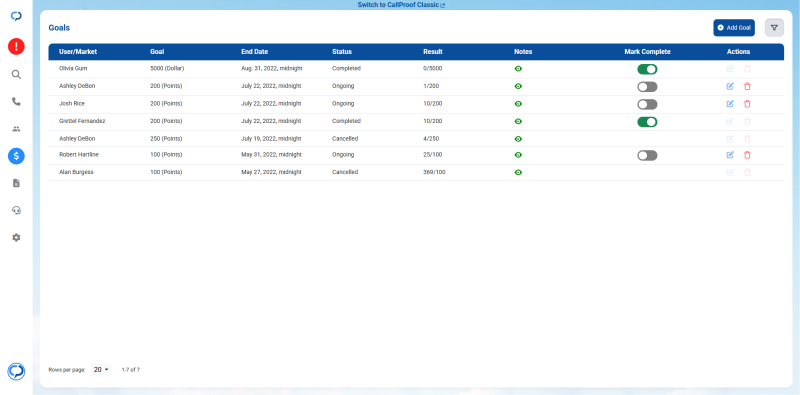Open the filter options button
The width and height of the screenshot is (800, 395).
pos(774,28)
